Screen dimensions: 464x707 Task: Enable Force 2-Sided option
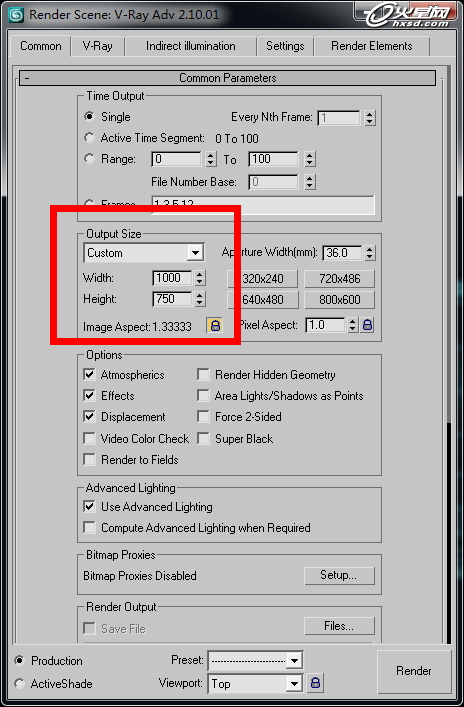click(x=203, y=417)
